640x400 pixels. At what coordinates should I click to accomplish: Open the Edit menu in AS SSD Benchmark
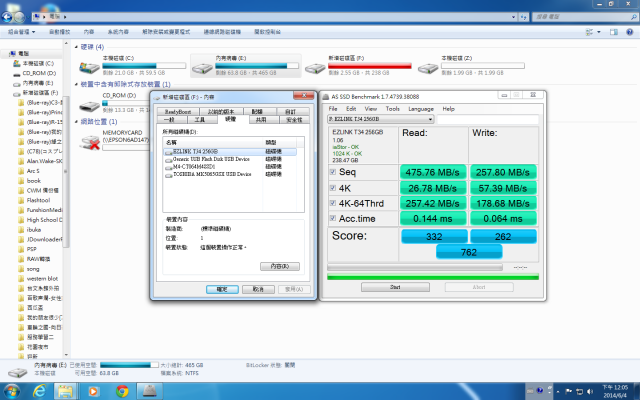[x=351, y=109]
